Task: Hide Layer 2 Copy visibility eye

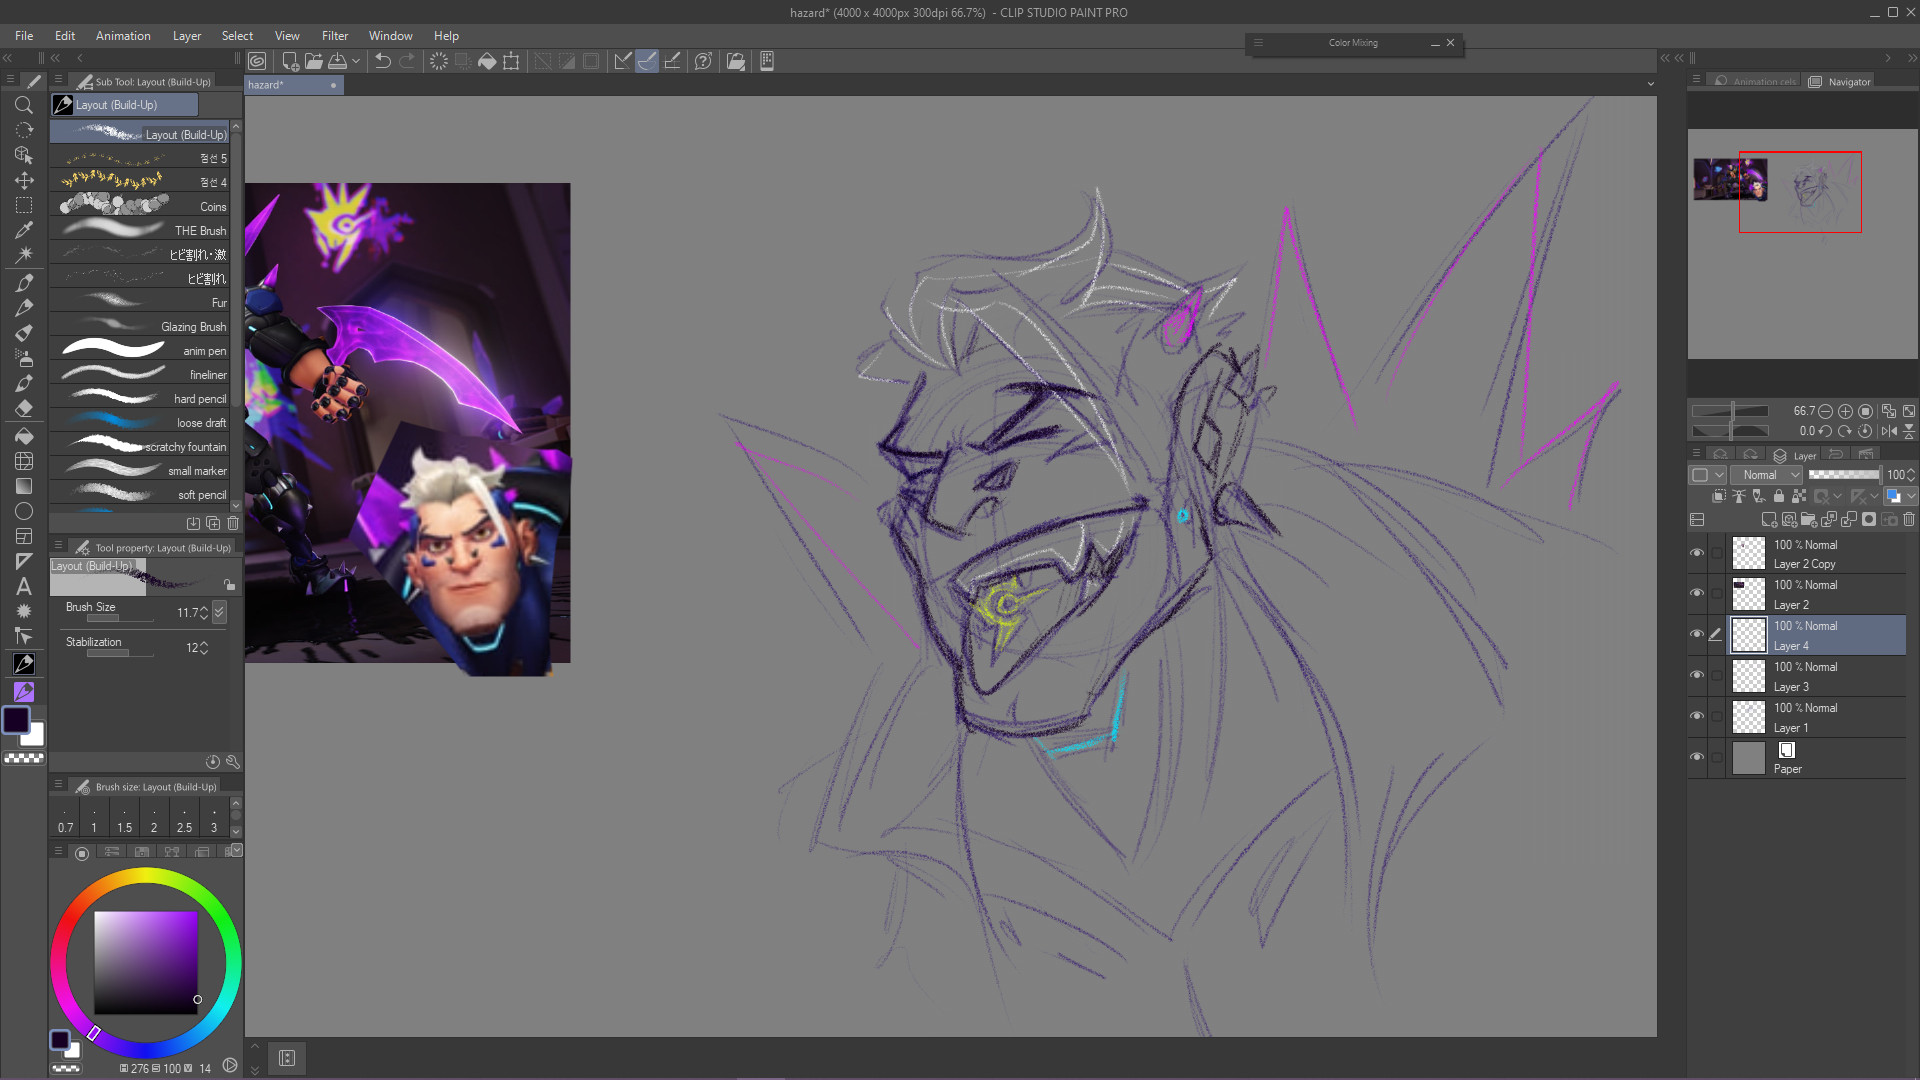Action: pyautogui.click(x=1697, y=553)
